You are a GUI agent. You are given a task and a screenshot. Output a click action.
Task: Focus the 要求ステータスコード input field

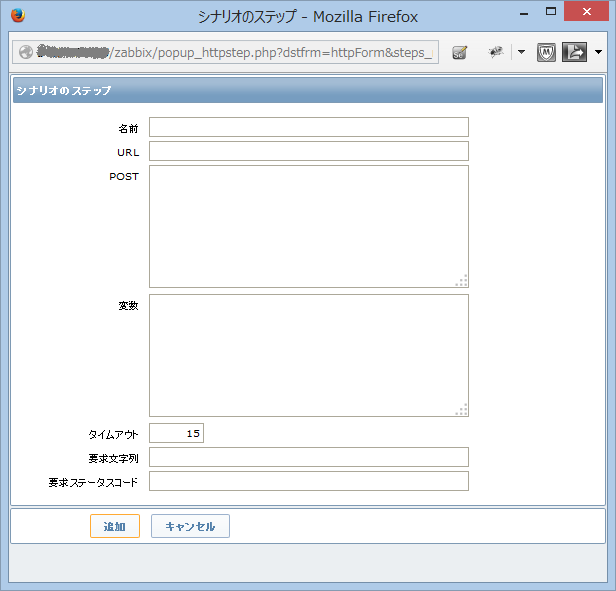309,481
